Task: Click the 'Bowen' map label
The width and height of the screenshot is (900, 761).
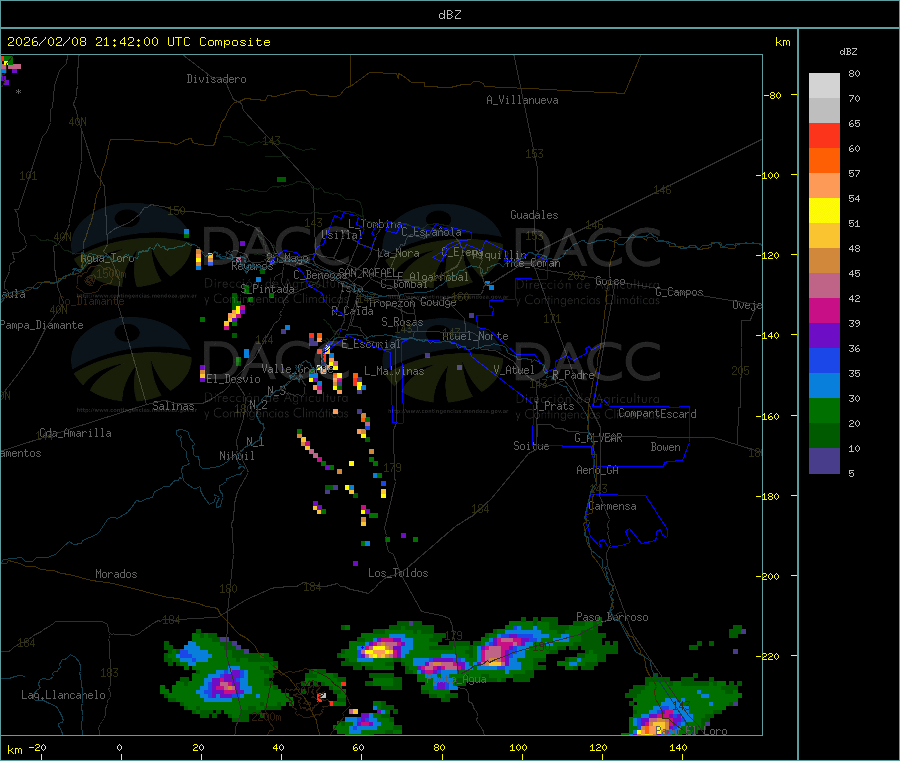Action: [x=665, y=447]
